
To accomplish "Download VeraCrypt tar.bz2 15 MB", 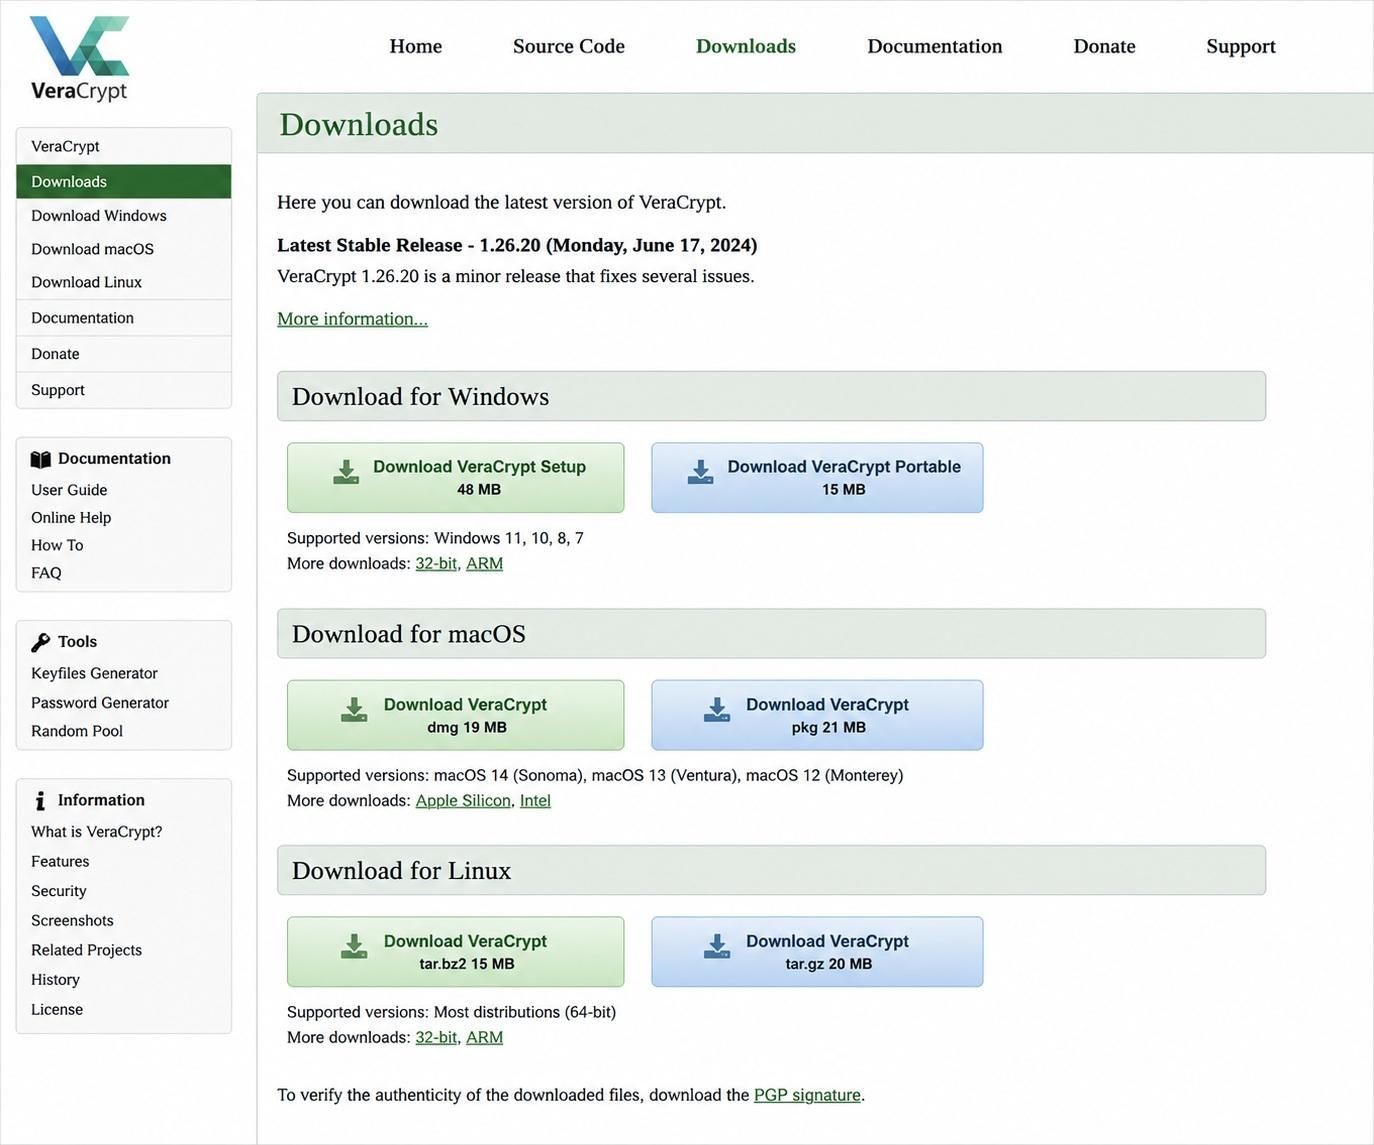I will point(456,952).
